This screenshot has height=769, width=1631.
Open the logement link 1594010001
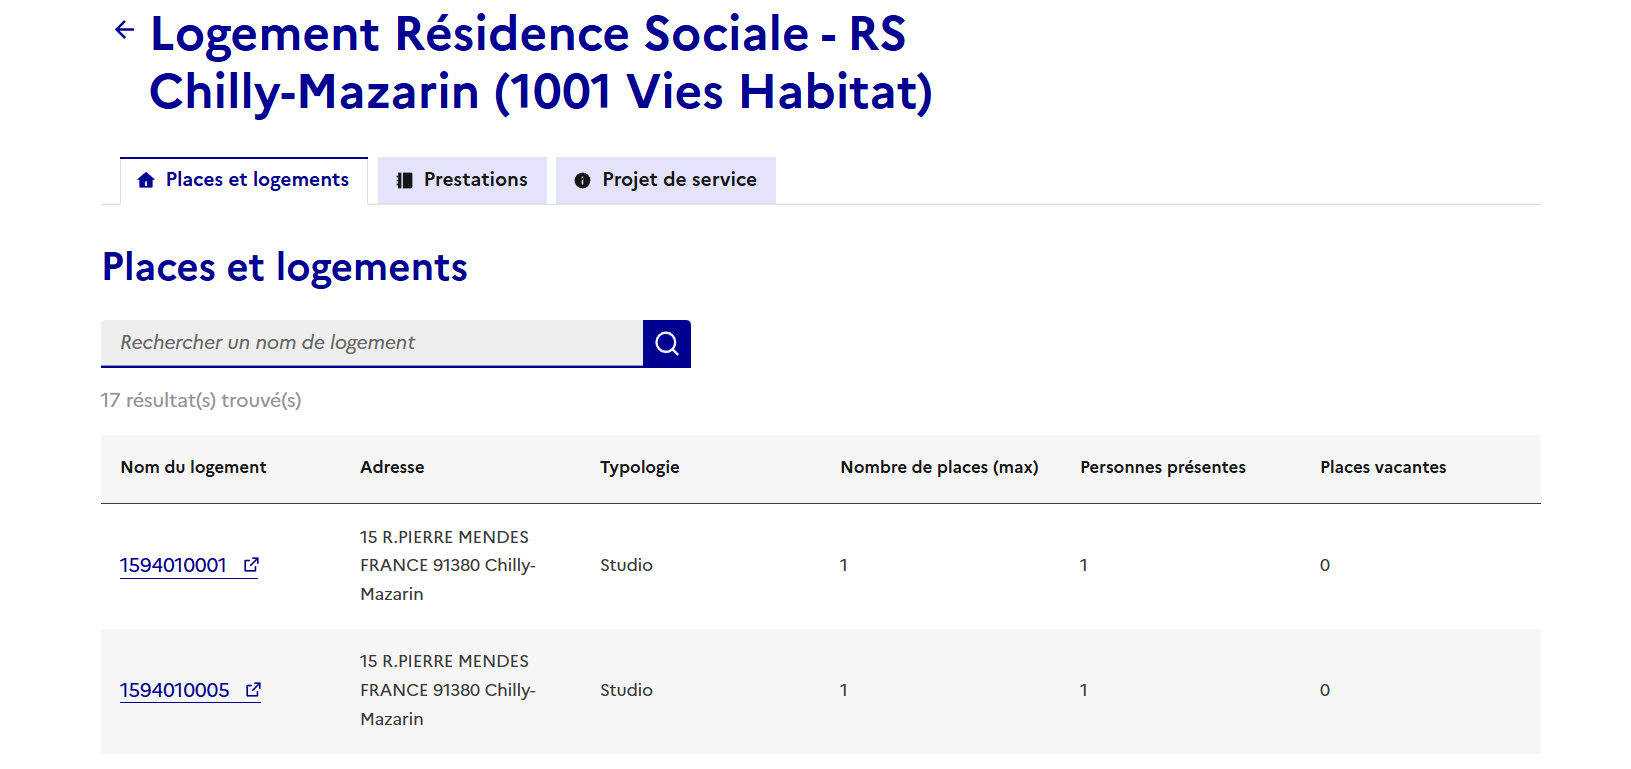click(174, 566)
